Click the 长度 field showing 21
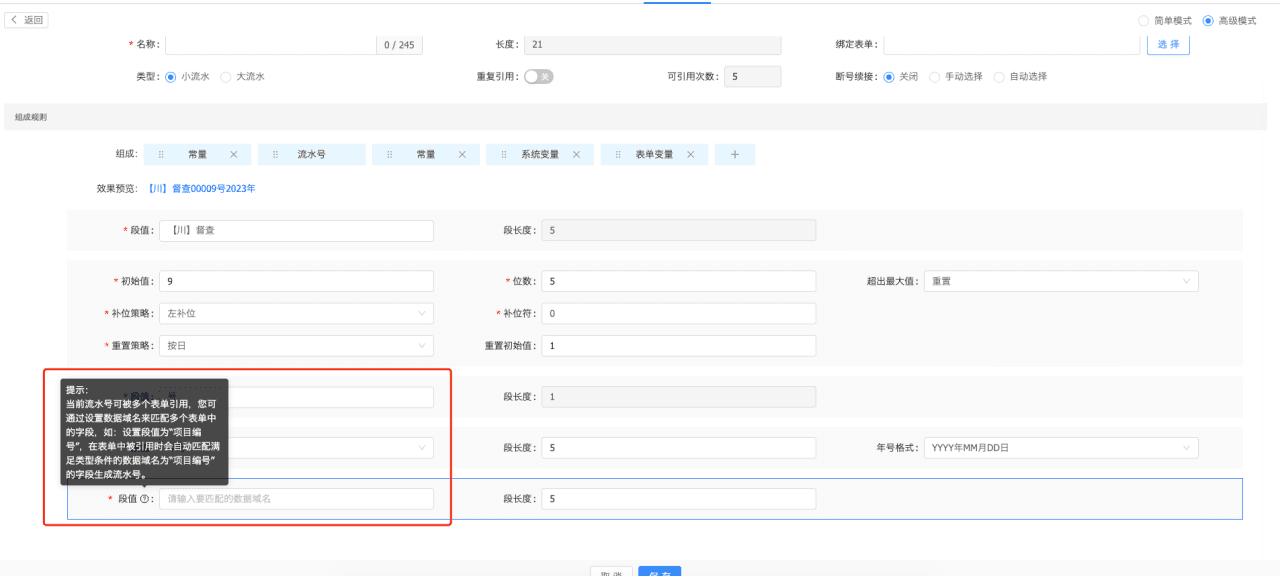Screen dimensions: 1280x576 click(x=653, y=44)
